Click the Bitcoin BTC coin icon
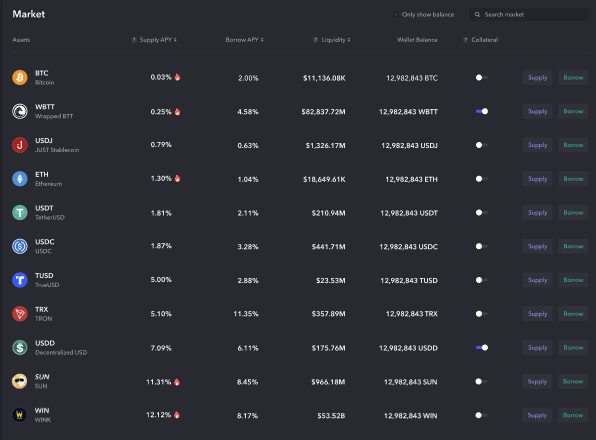 click(x=20, y=78)
